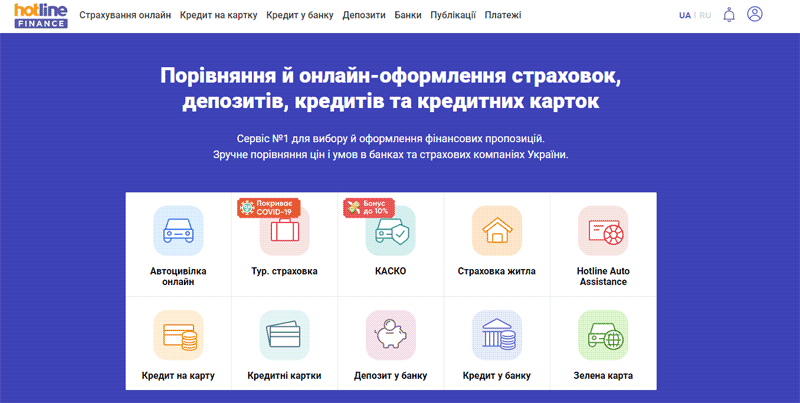This screenshot has width=800, height=403.
Task: Open the Депозит у банку piggy bank icon
Action: pyautogui.click(x=391, y=335)
